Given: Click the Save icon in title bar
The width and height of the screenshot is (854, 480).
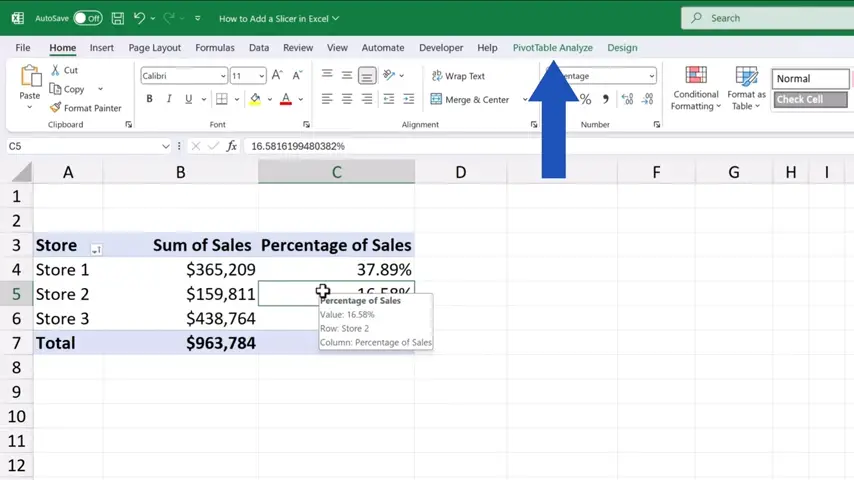Looking at the screenshot, I should click(118, 18).
